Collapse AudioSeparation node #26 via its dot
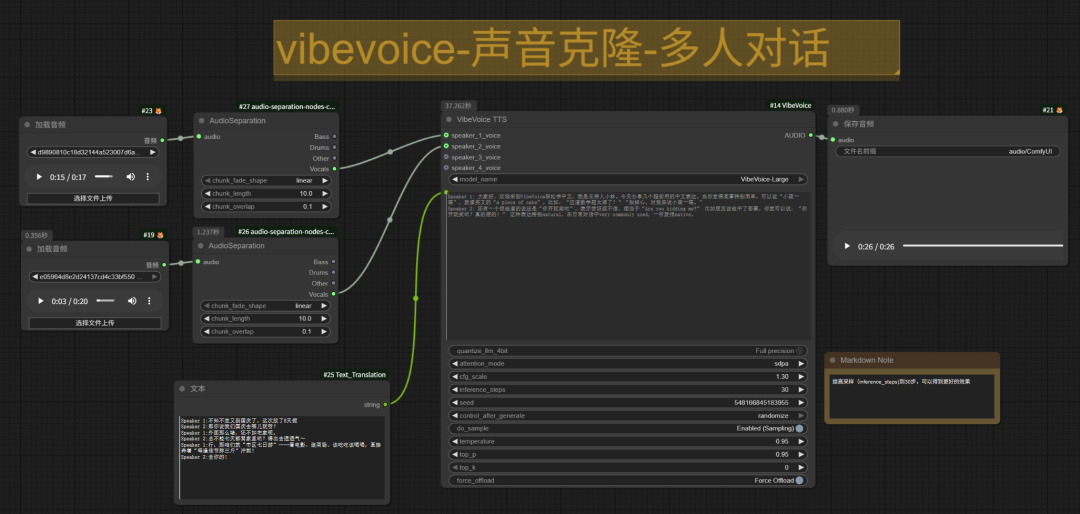Screen dimensions: 1080x514 [x=201, y=246]
